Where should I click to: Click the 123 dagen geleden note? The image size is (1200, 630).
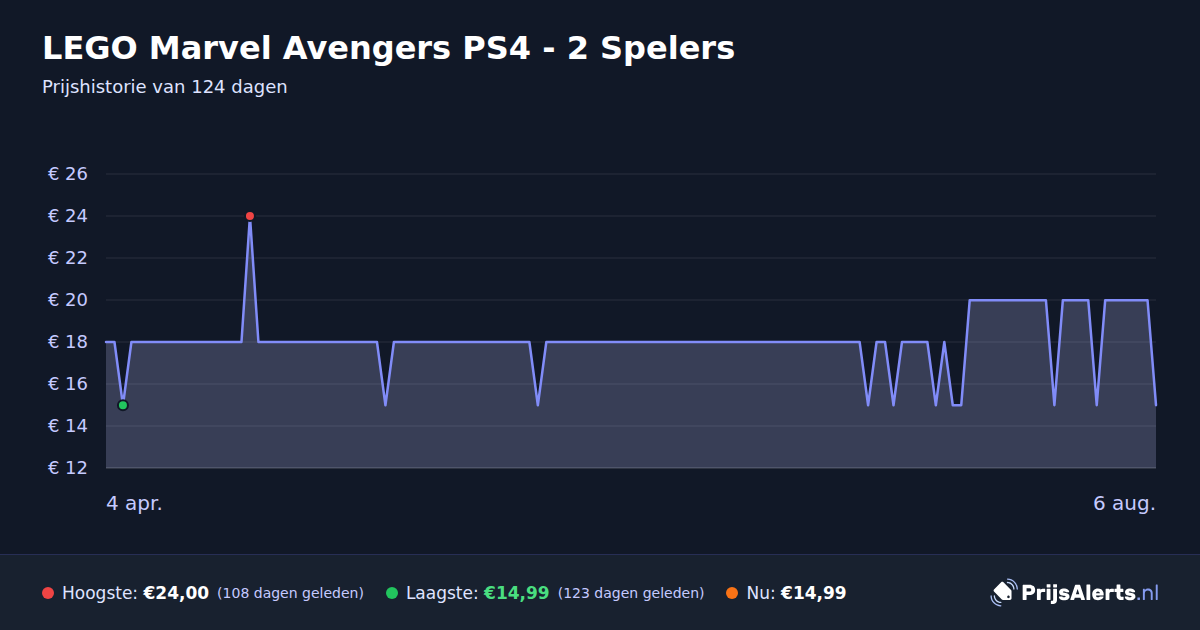[631, 593]
